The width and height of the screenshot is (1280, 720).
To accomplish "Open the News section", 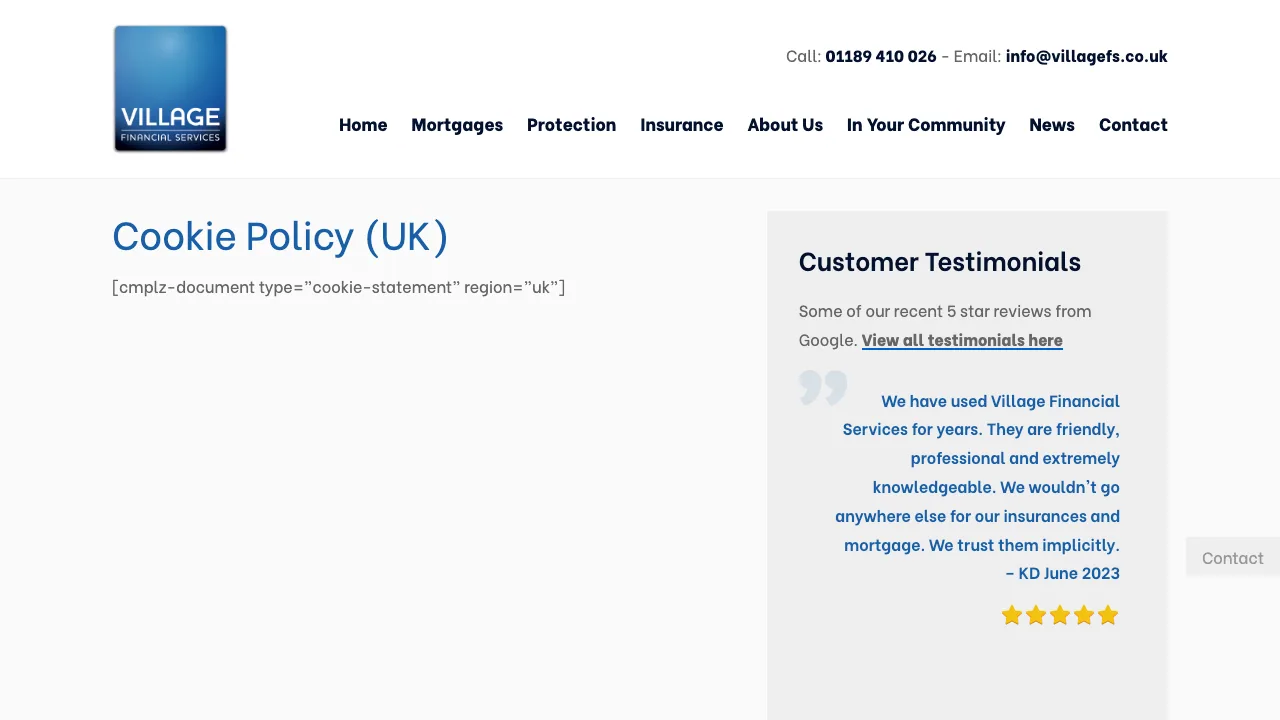I will tap(1052, 124).
